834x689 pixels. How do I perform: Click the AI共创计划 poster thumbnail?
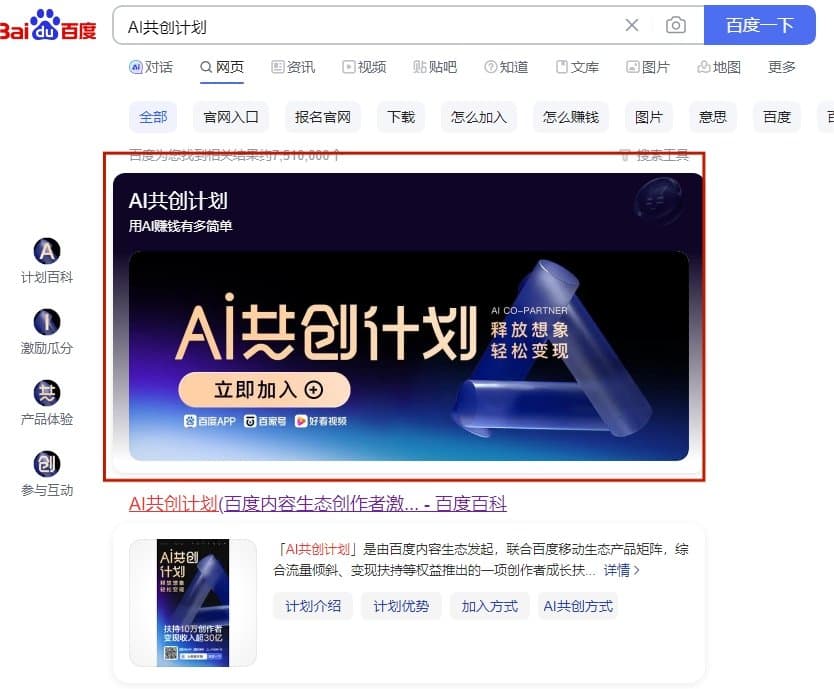click(x=193, y=603)
